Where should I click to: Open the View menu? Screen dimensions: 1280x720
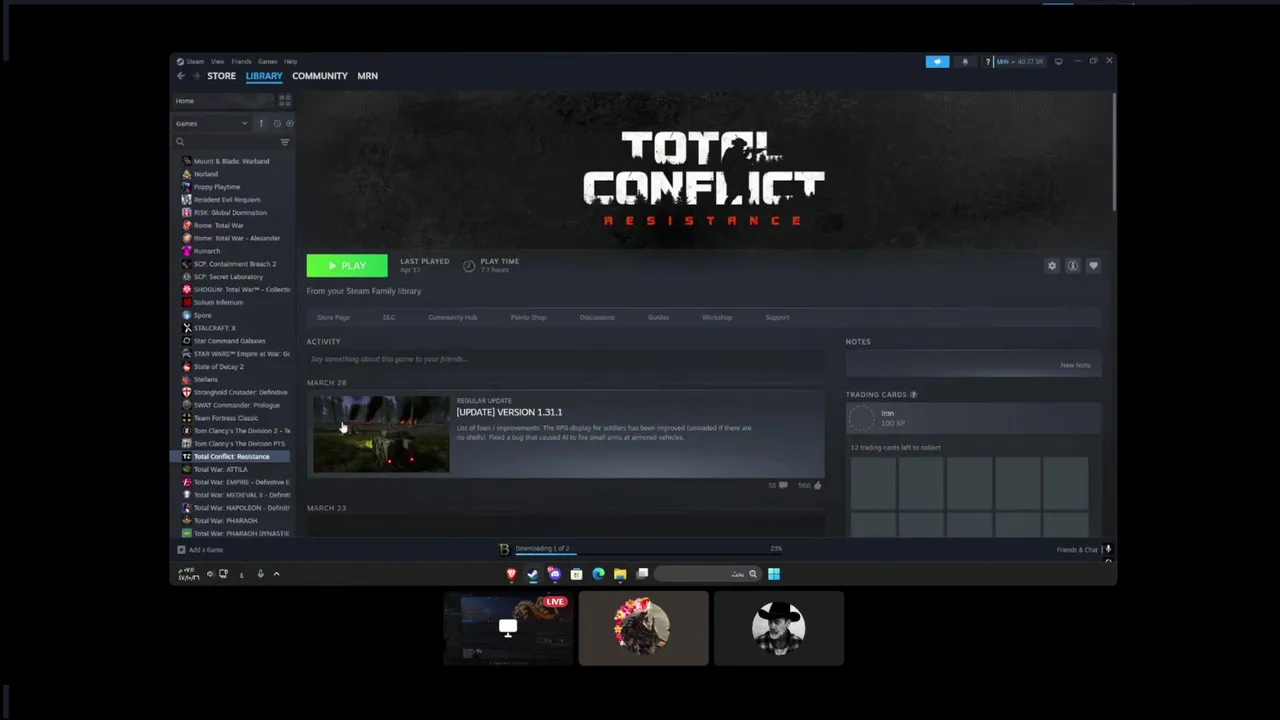coord(217,62)
